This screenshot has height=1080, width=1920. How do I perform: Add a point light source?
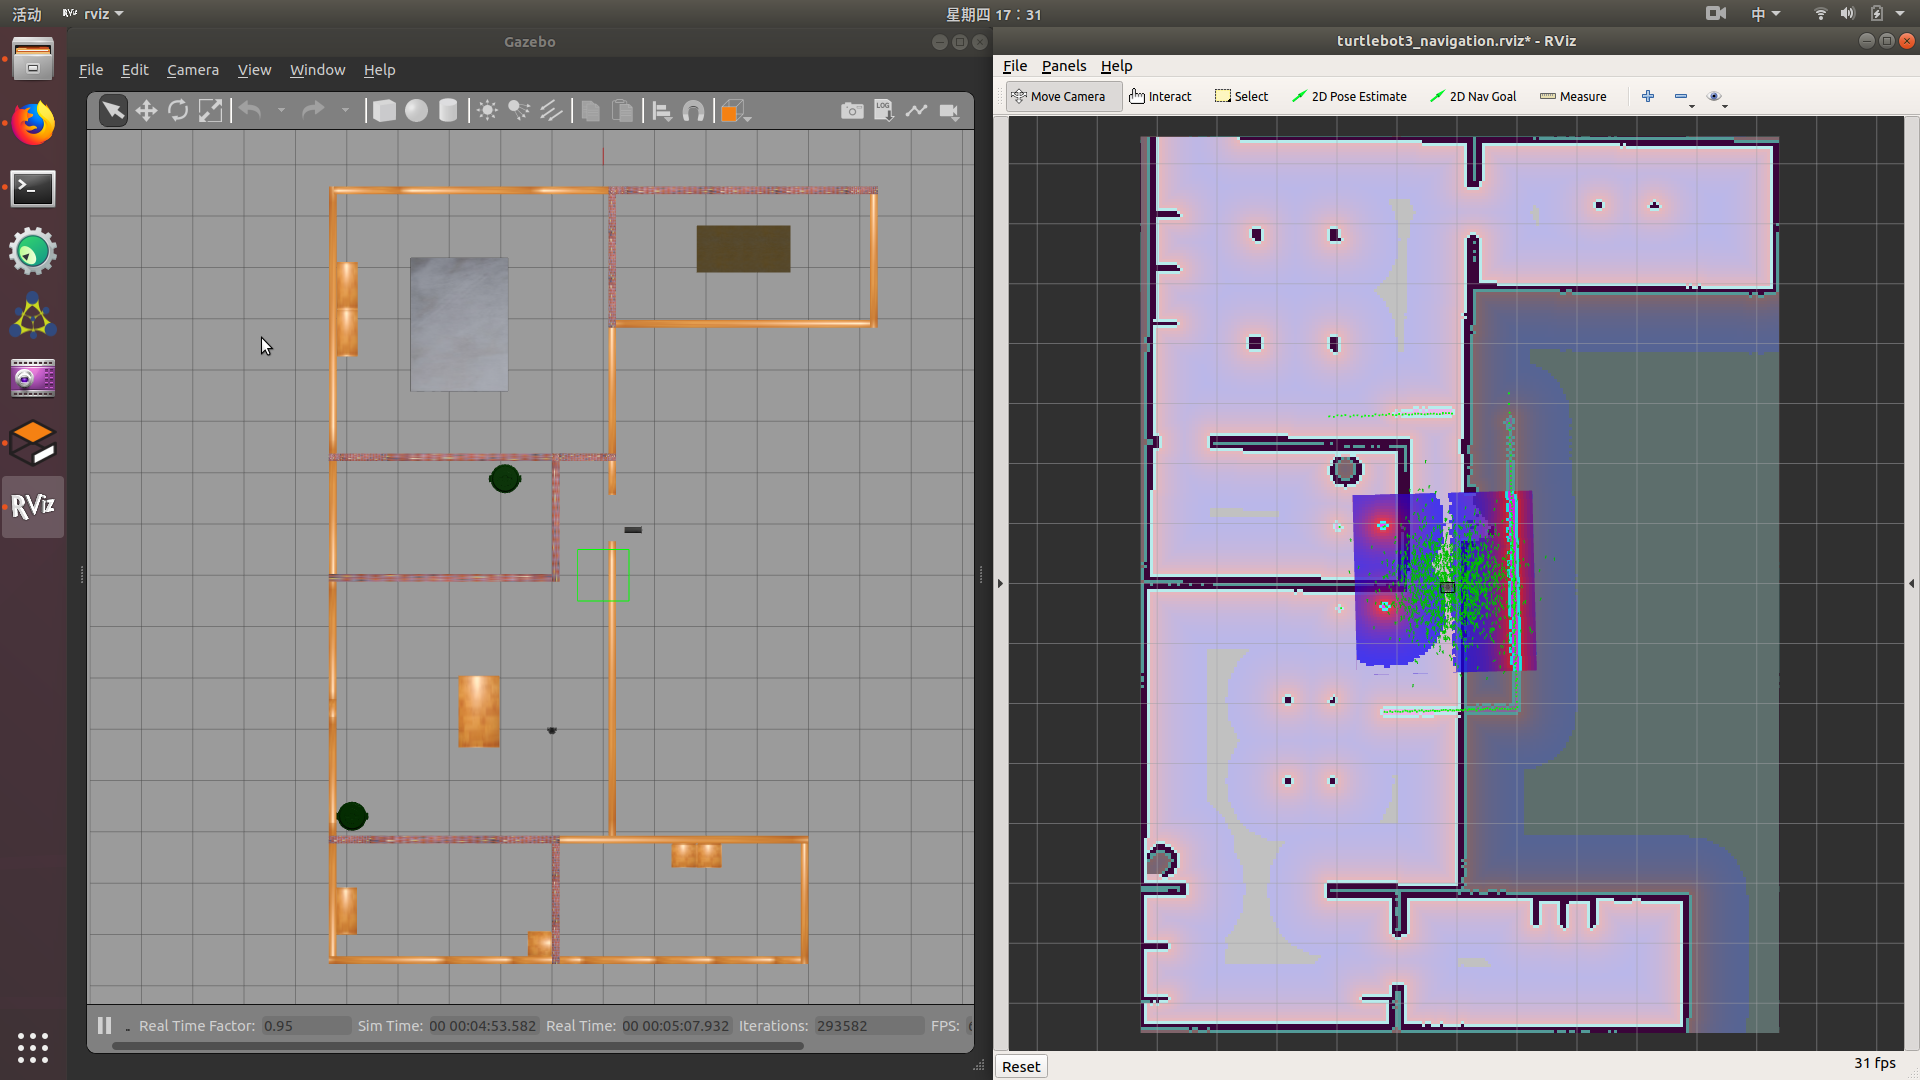(x=487, y=111)
